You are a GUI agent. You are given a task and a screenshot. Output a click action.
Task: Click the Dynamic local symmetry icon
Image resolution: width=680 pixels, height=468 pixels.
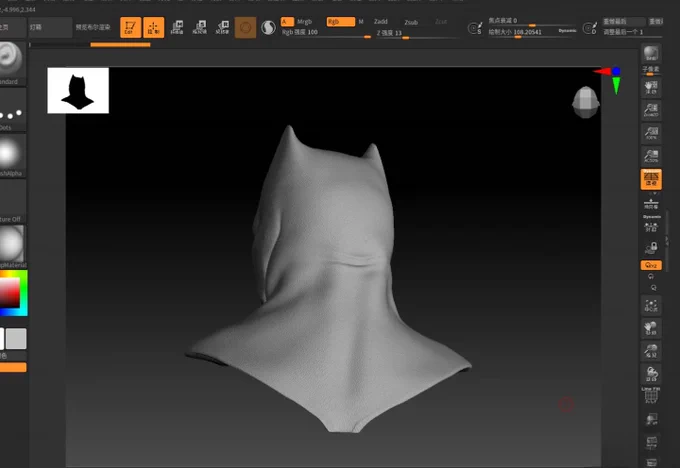(x=651, y=224)
